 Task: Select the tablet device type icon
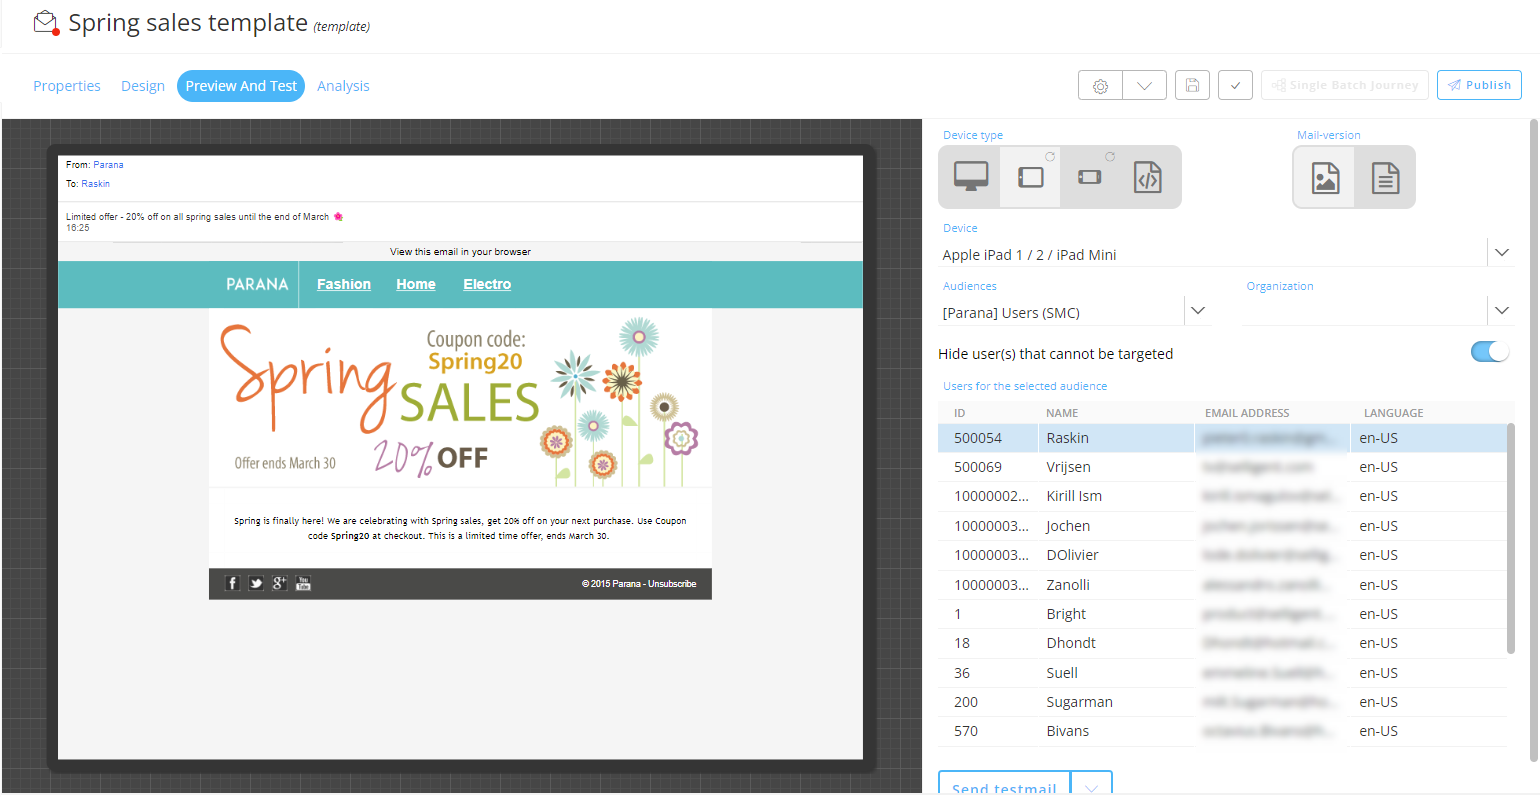coord(1030,177)
